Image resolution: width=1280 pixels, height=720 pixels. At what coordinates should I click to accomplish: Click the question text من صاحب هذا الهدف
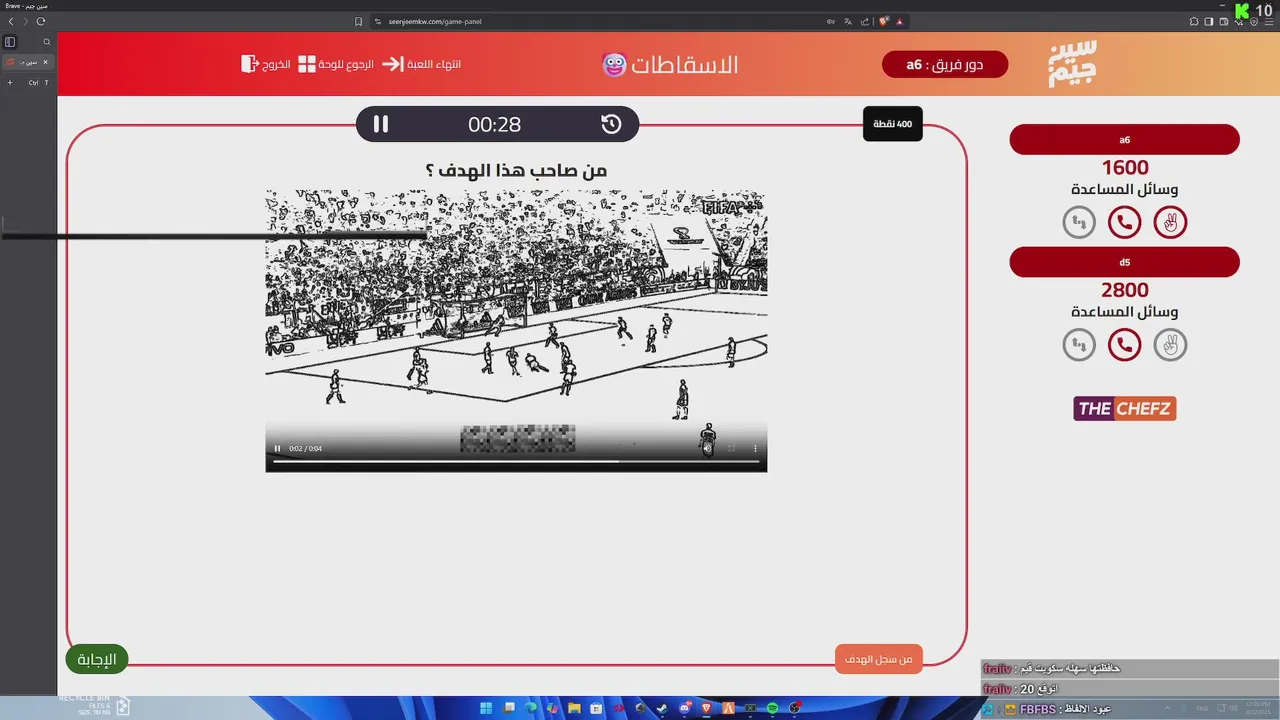(516, 171)
